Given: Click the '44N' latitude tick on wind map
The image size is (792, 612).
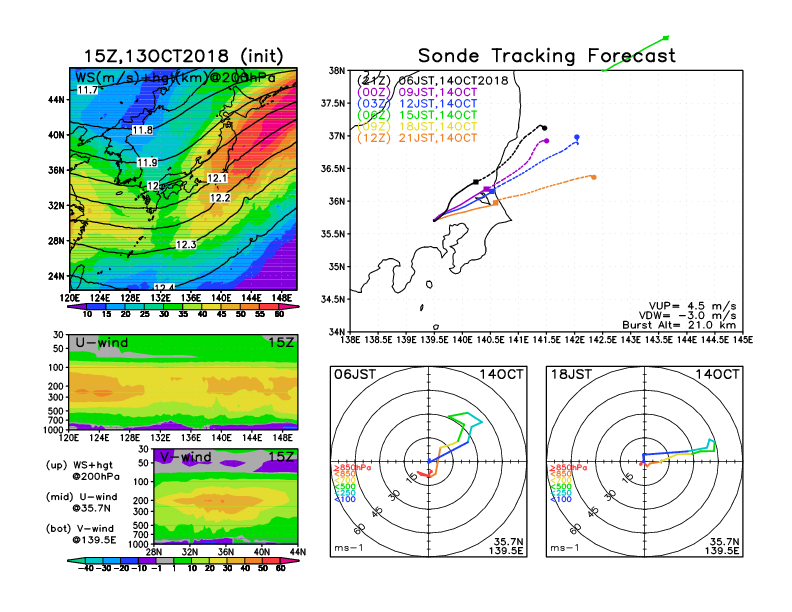Looking at the screenshot, I should (x=57, y=99).
